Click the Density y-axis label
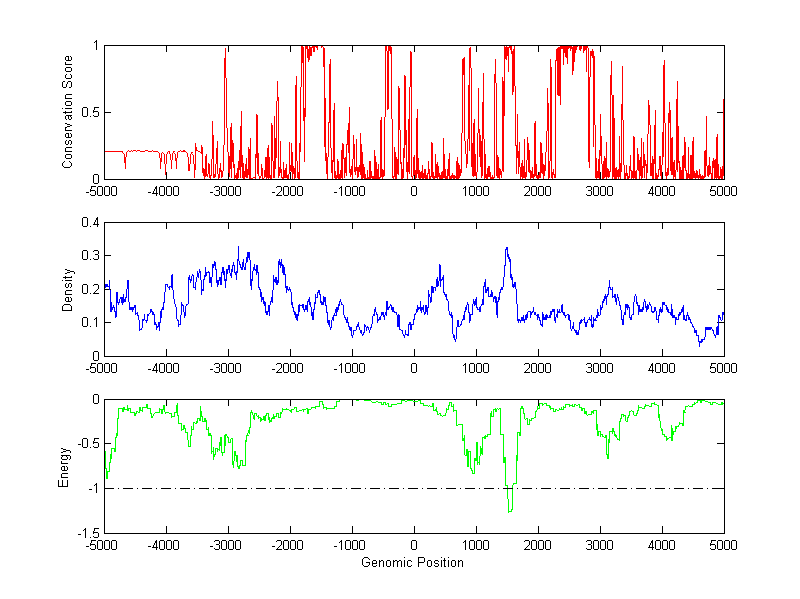The width and height of the screenshot is (800, 599). [x=68, y=289]
